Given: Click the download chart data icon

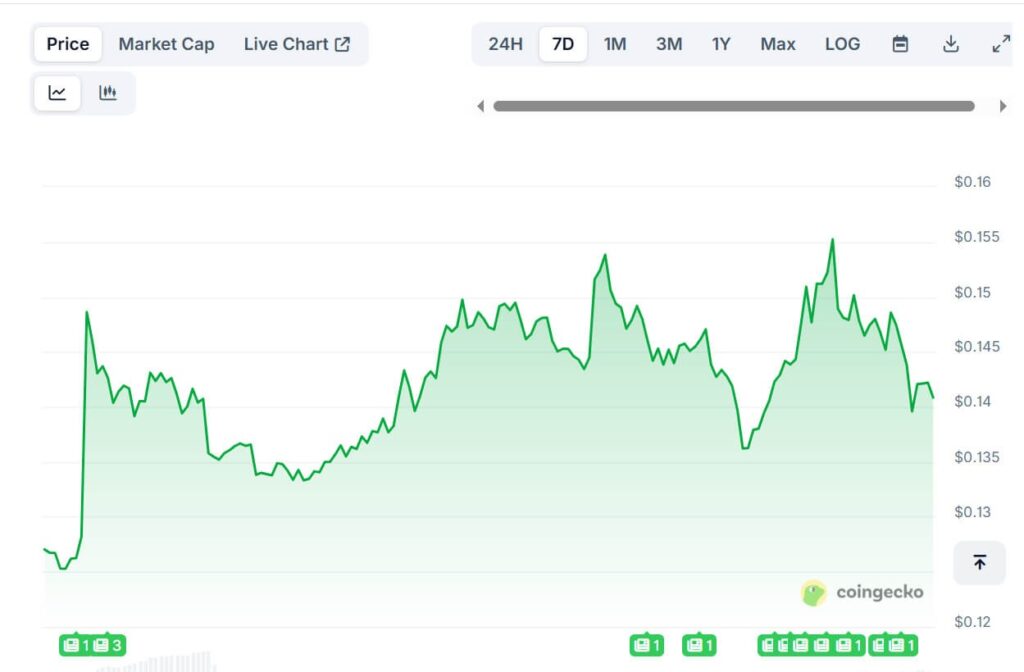Looking at the screenshot, I should pos(951,44).
